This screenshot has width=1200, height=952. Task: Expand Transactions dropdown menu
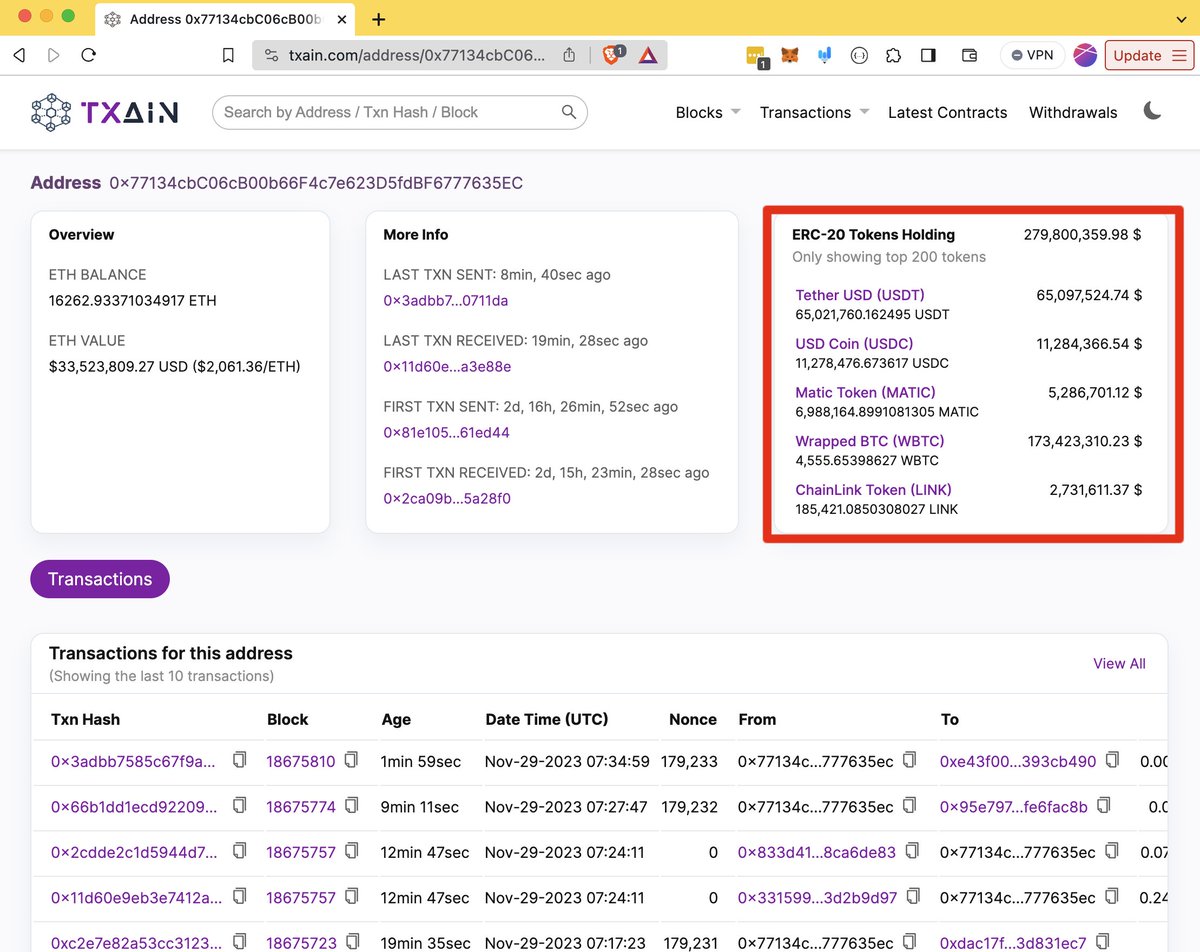(814, 112)
